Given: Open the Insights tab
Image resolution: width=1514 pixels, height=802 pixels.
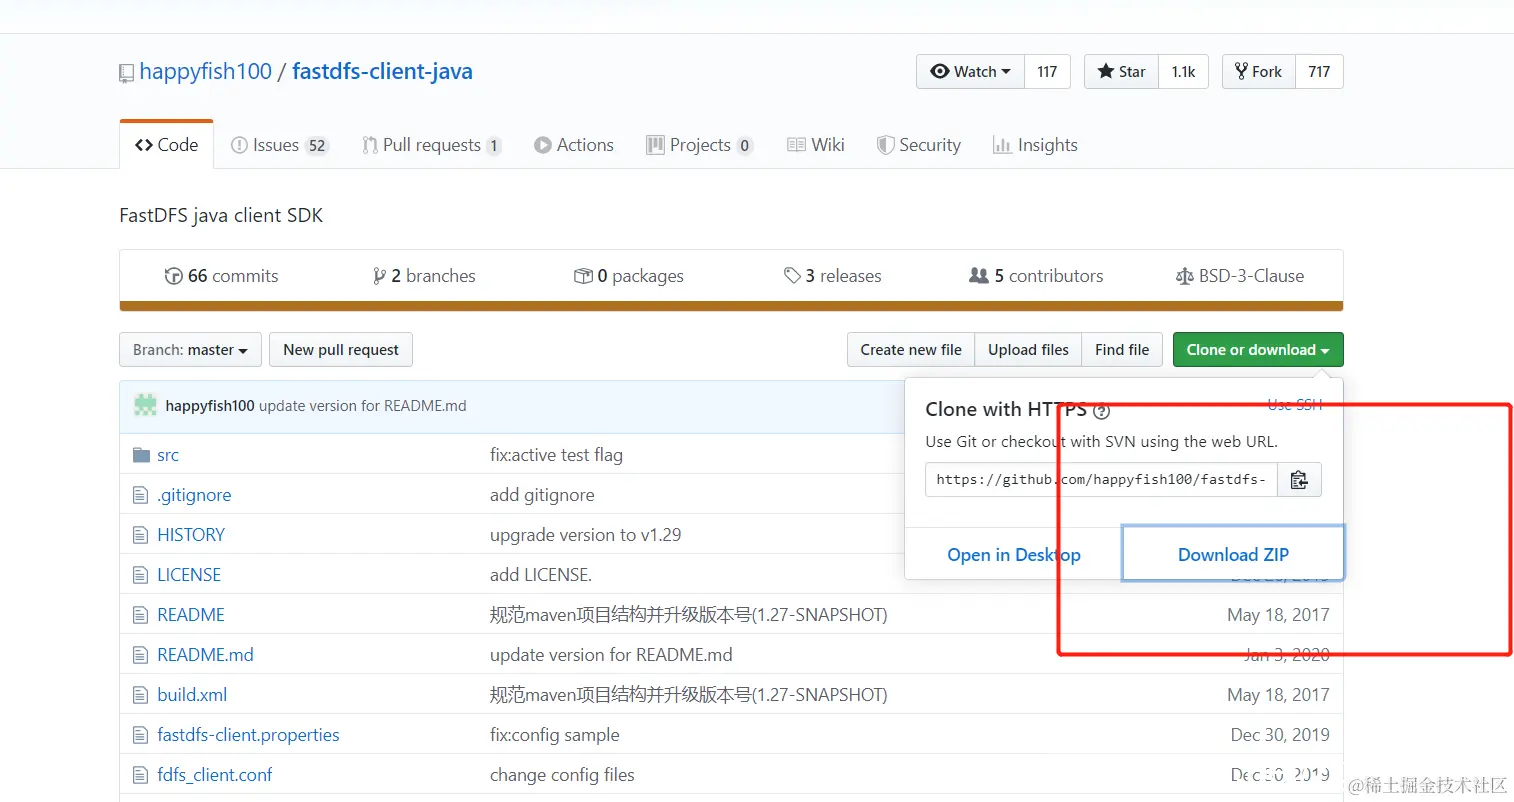Looking at the screenshot, I should tap(1035, 145).
